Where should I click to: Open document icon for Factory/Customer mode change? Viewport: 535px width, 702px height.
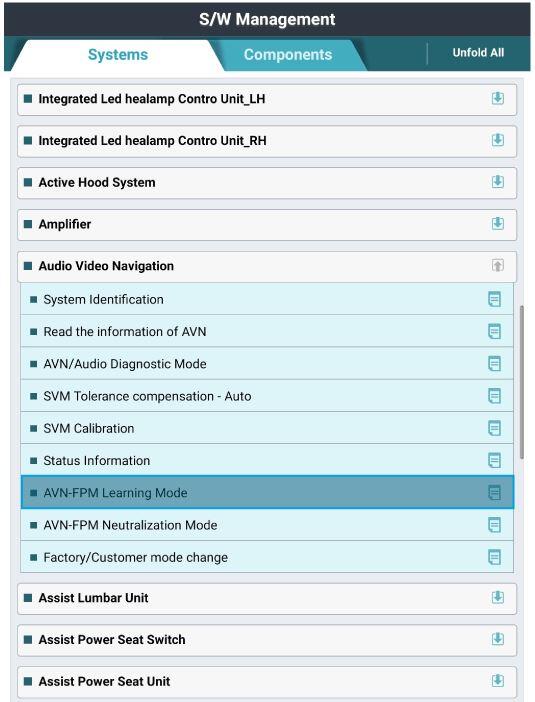point(494,557)
